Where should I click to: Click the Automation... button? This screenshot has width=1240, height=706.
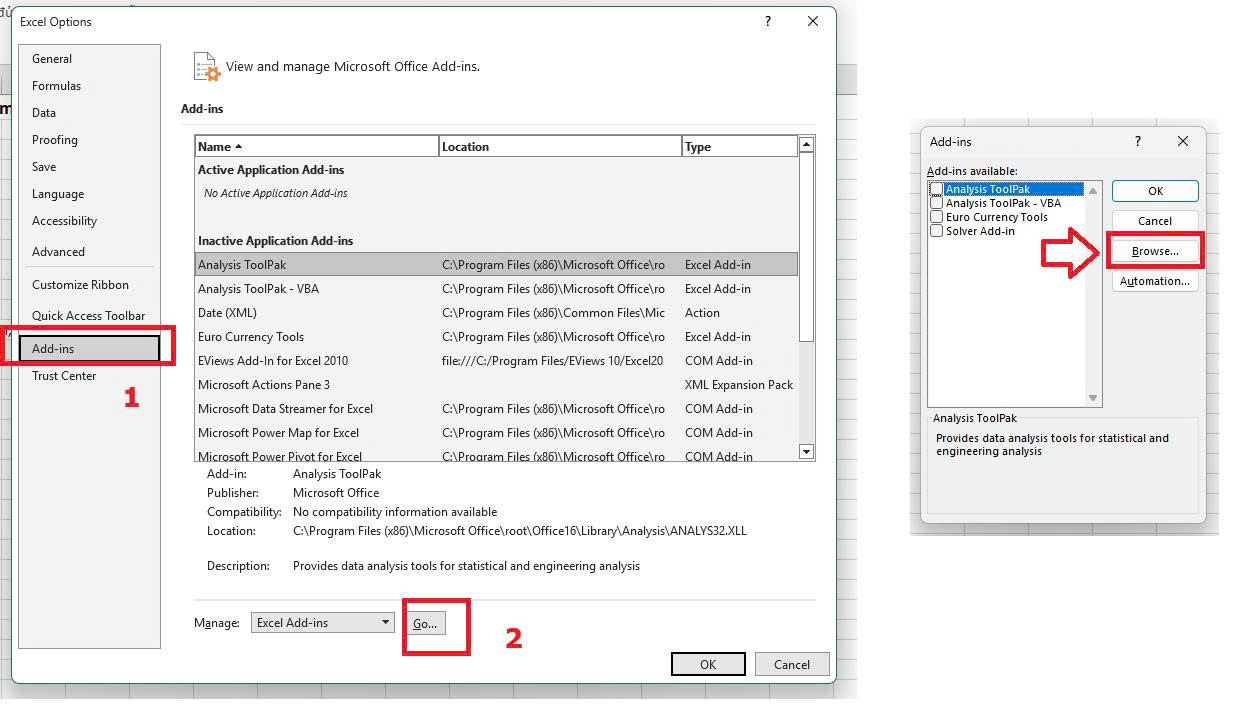click(x=1155, y=281)
